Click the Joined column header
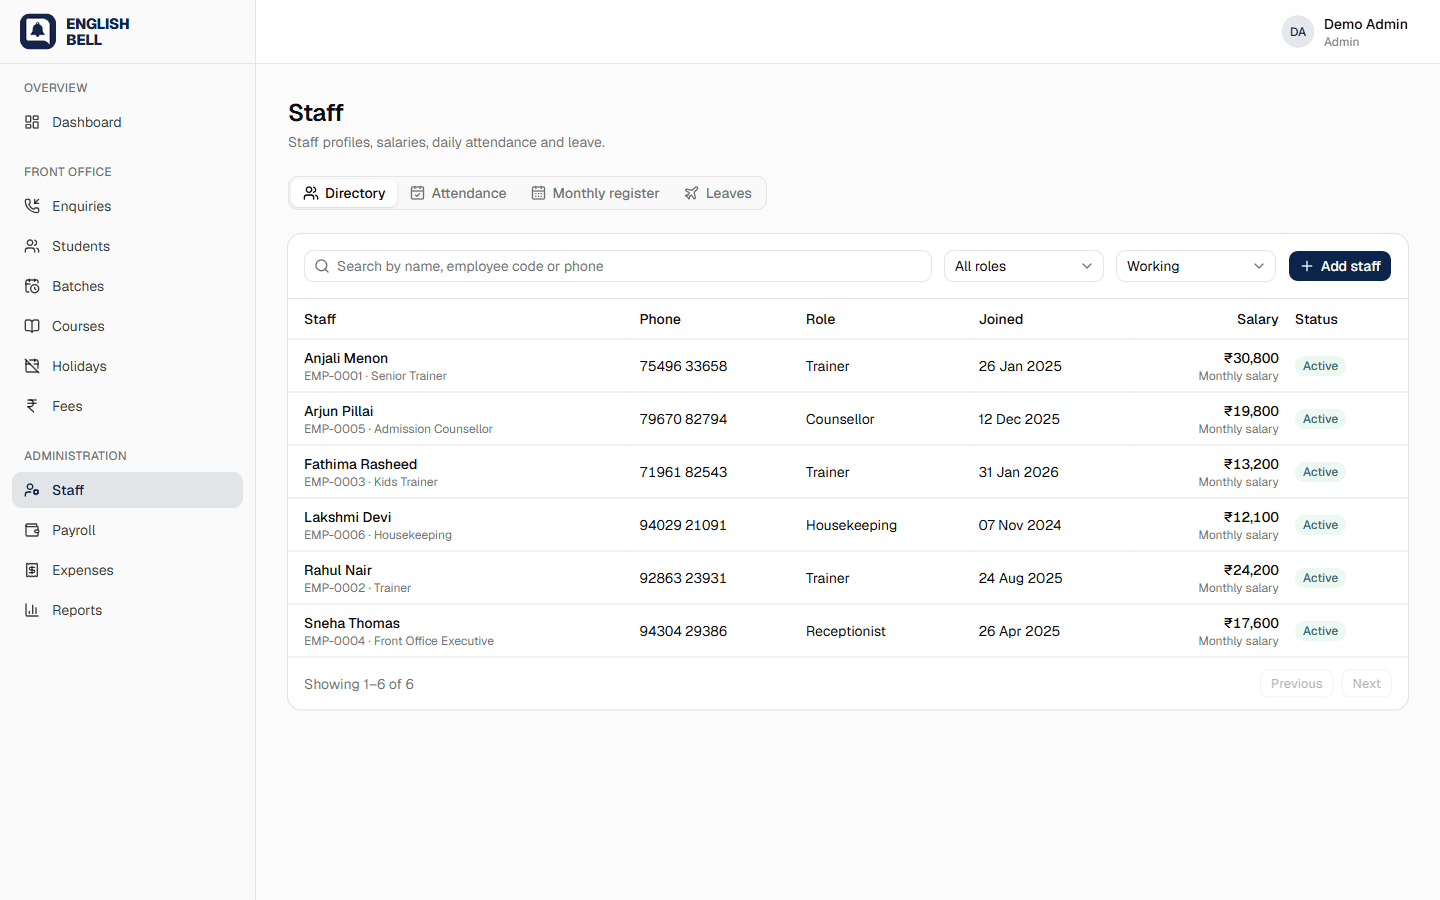Viewport: 1440px width, 900px height. (x=1001, y=319)
